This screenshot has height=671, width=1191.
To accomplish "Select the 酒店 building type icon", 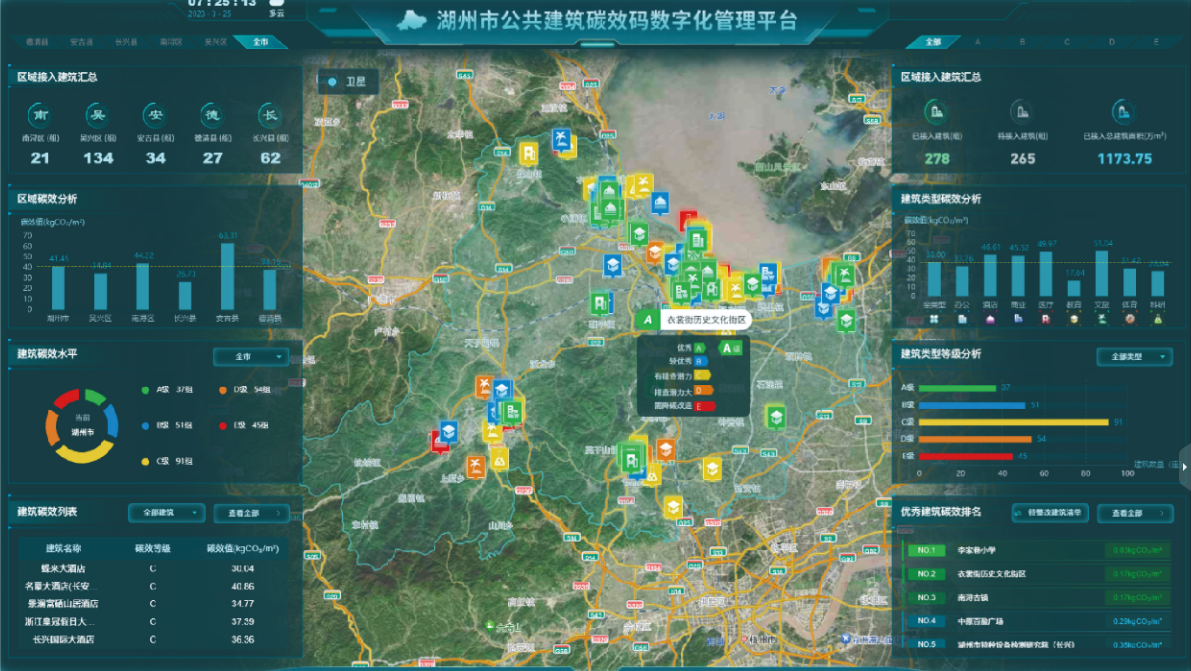I will tap(990, 319).
